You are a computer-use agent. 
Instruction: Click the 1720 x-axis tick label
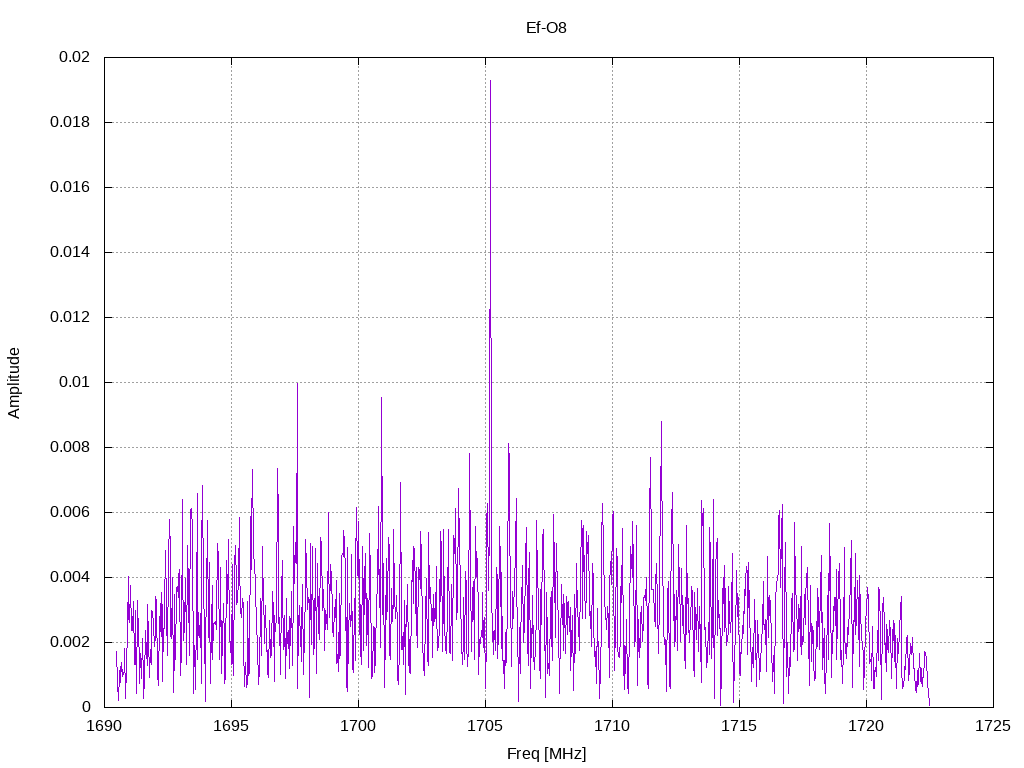pyautogui.click(x=867, y=726)
